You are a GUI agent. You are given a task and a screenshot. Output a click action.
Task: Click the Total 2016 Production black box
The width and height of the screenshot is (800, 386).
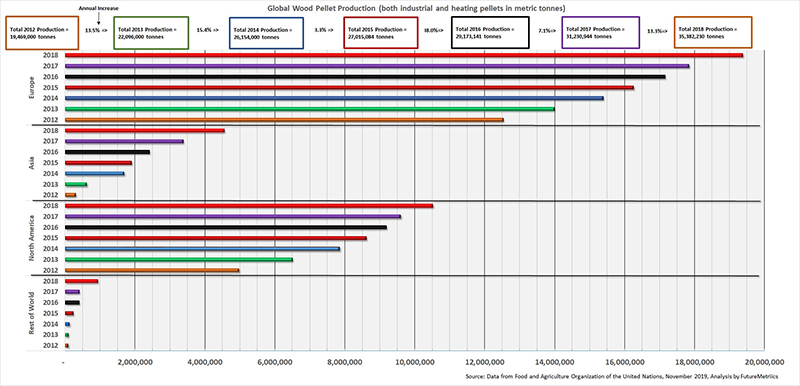490,33
